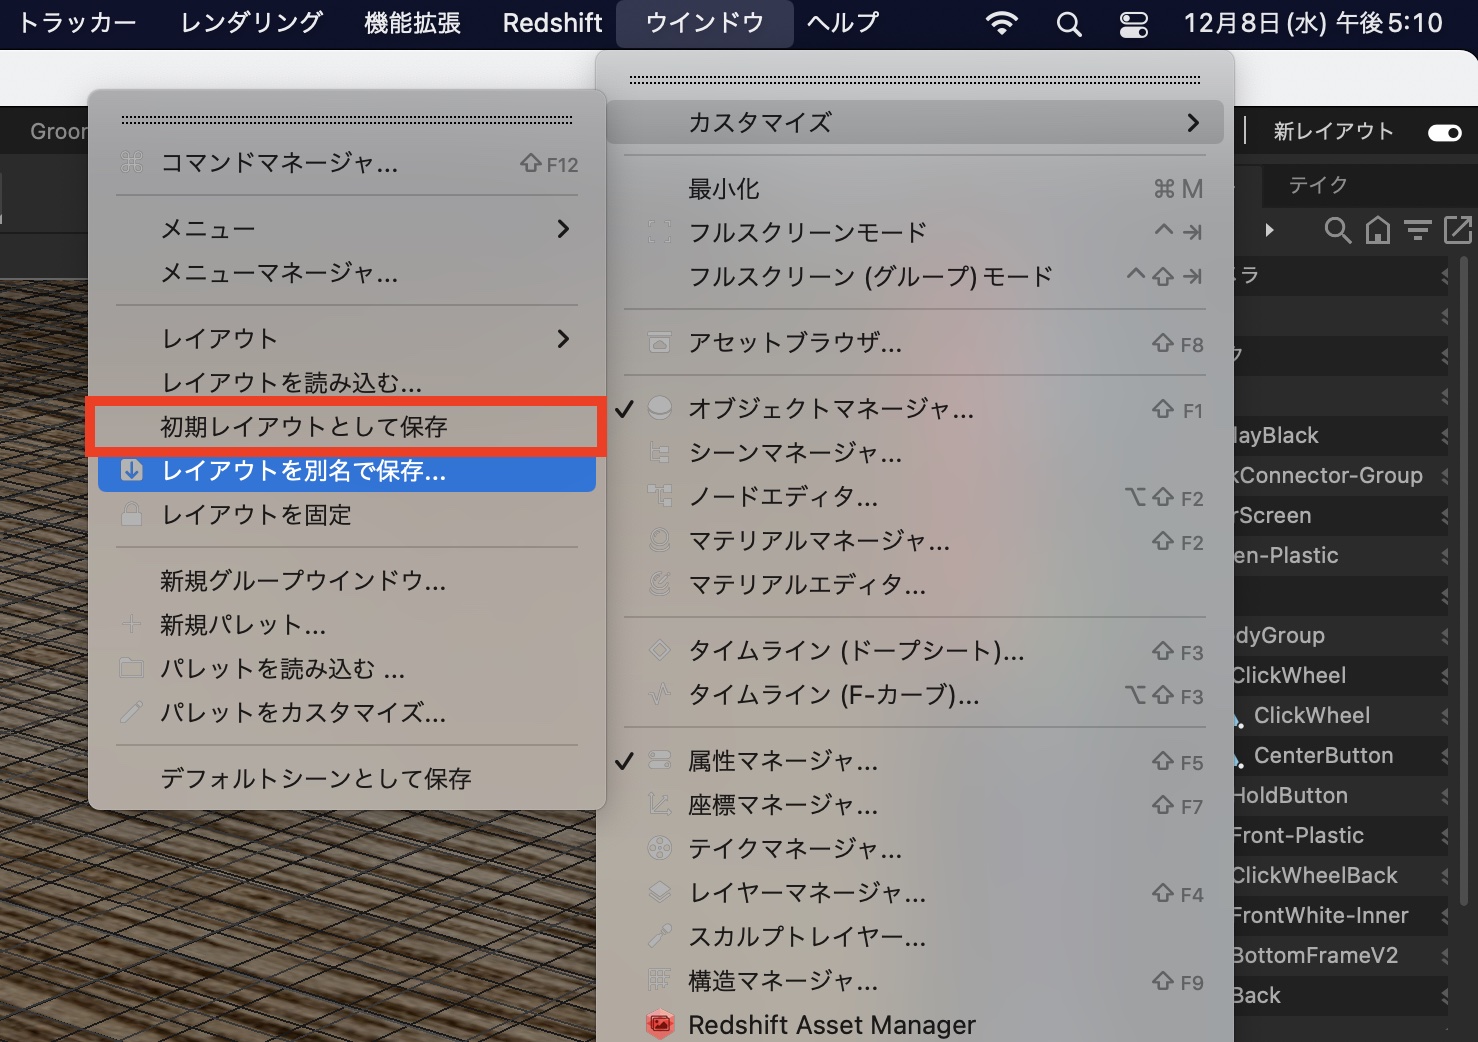The image size is (1478, 1042).
Task: Click the home icon in Object Manager
Action: click(1378, 231)
